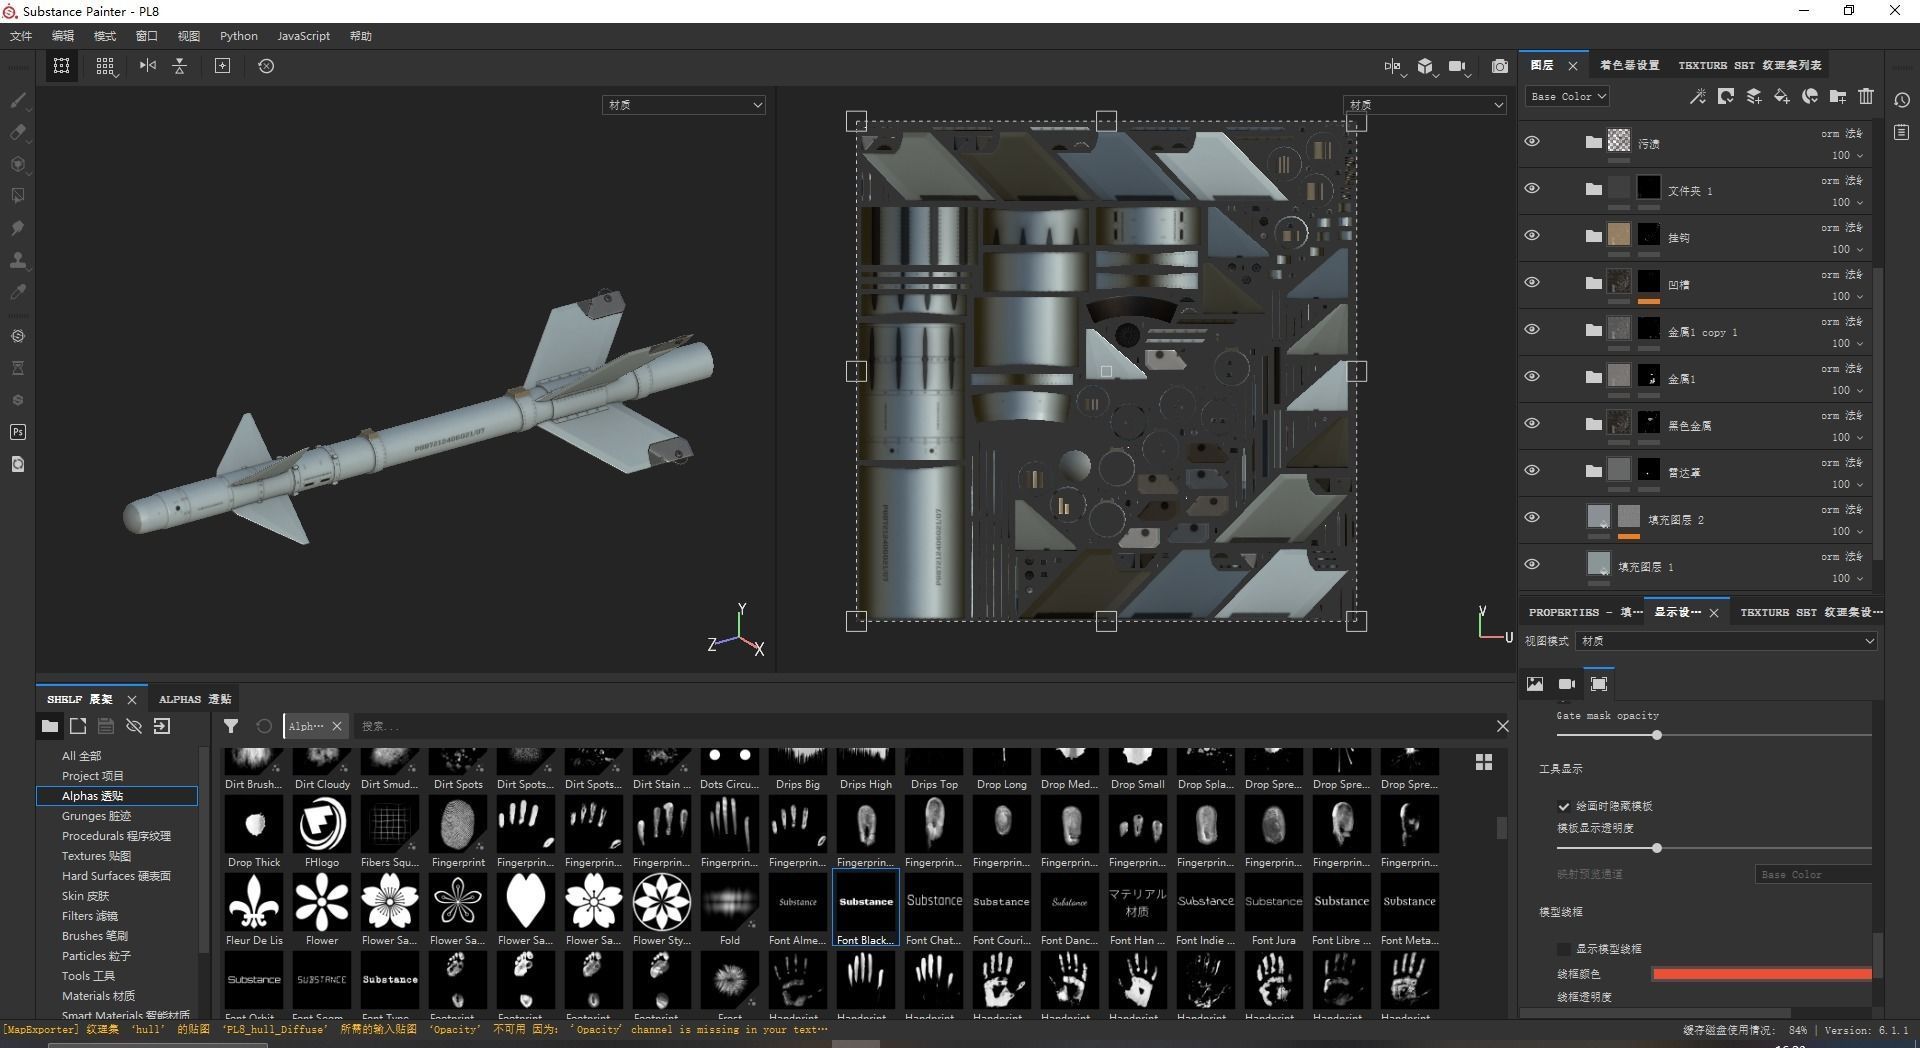The width and height of the screenshot is (1920, 1048).
Task: Click the reset transform icon
Action: (x=266, y=66)
